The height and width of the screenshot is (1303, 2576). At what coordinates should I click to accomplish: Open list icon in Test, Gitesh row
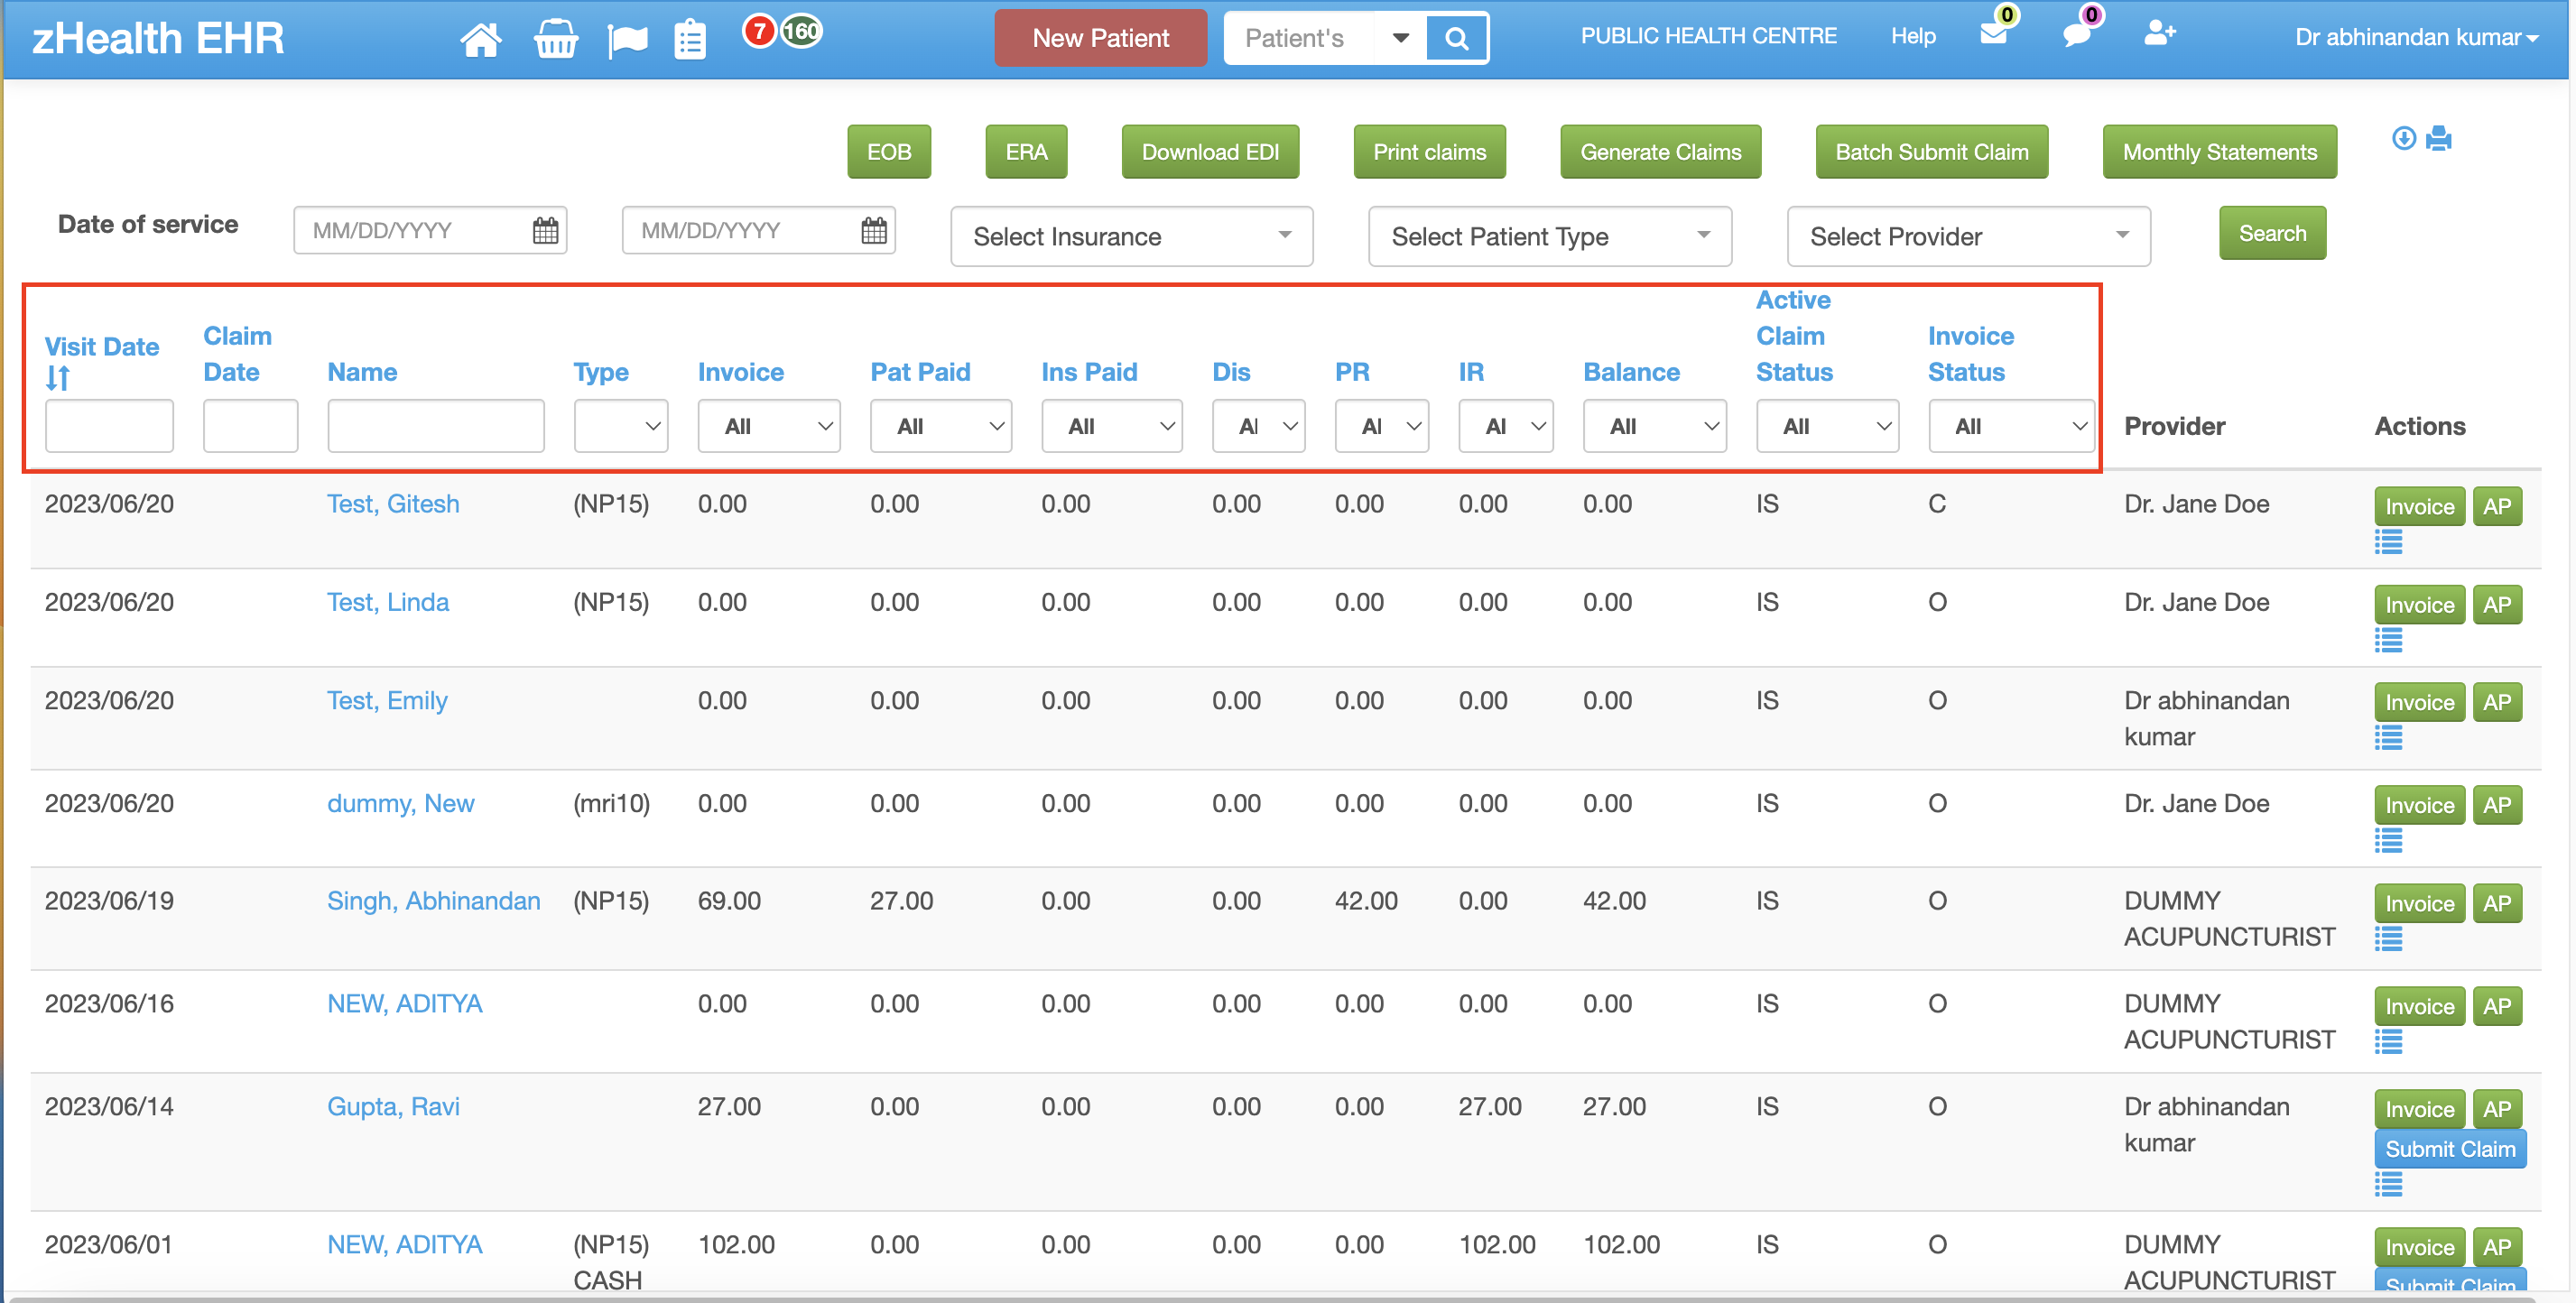(x=2388, y=543)
